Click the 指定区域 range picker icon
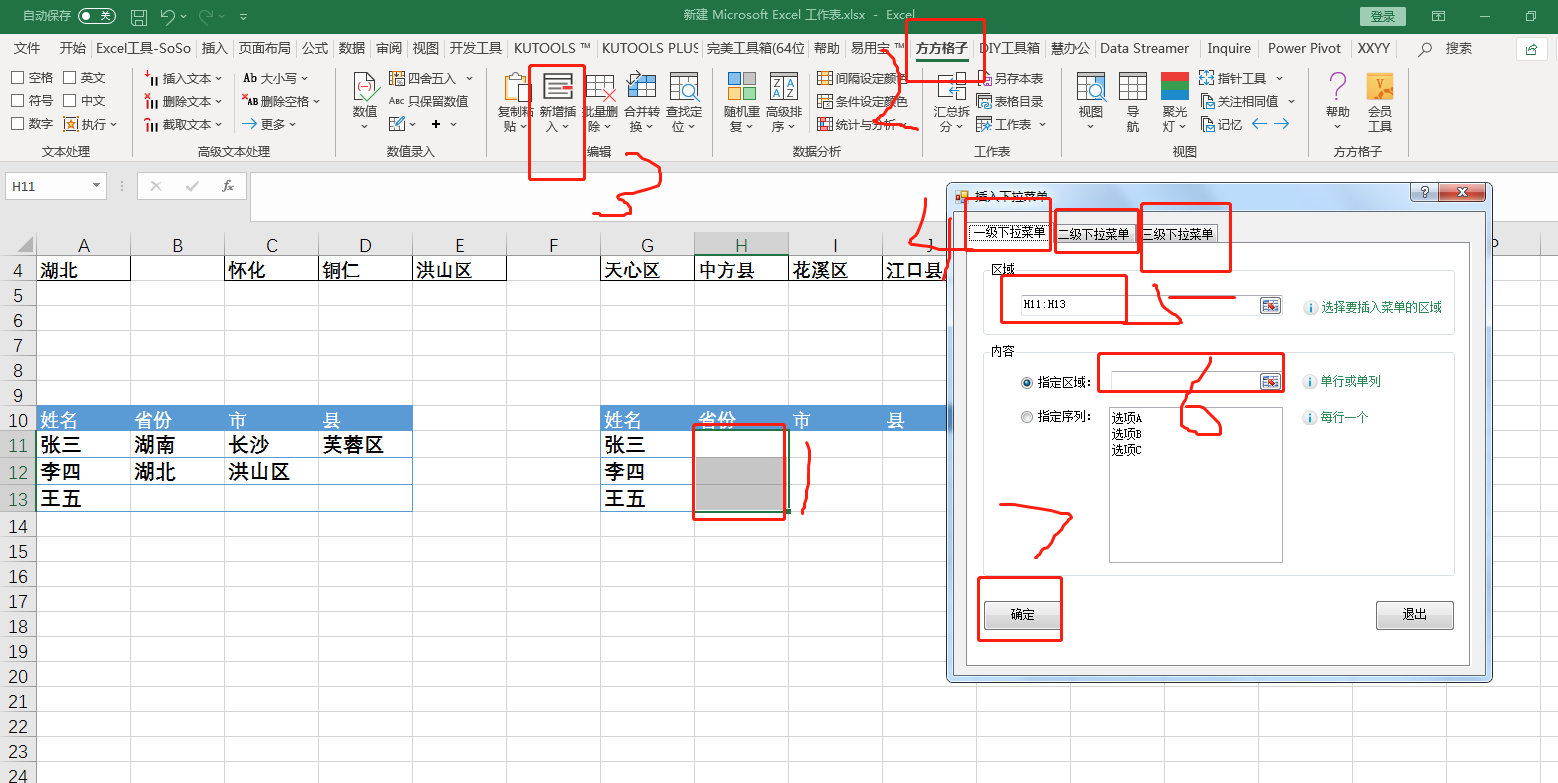Screen dimensions: 1558x783 (1270, 381)
